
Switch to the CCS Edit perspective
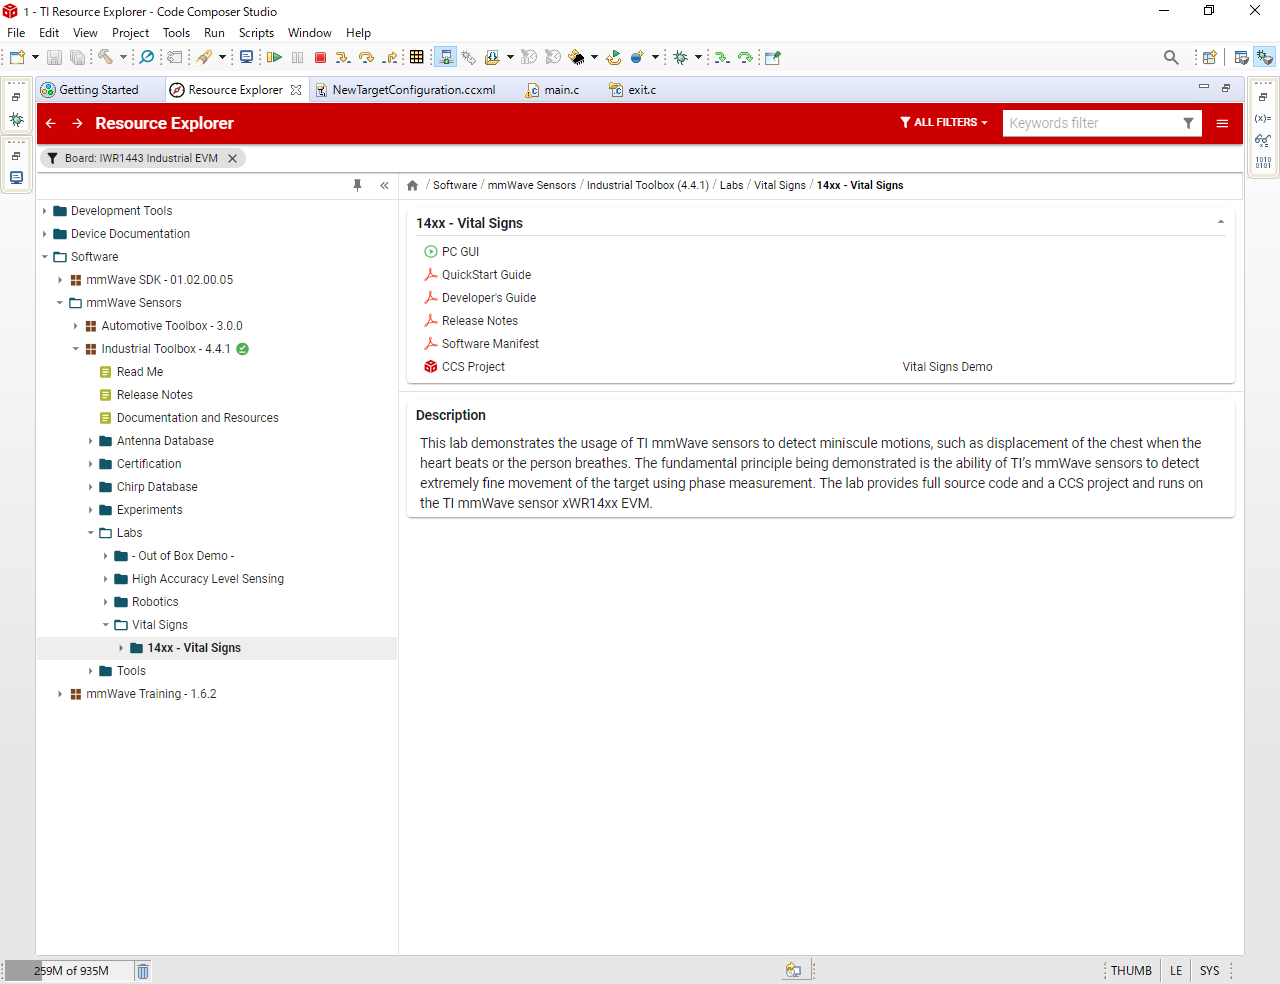1241,58
